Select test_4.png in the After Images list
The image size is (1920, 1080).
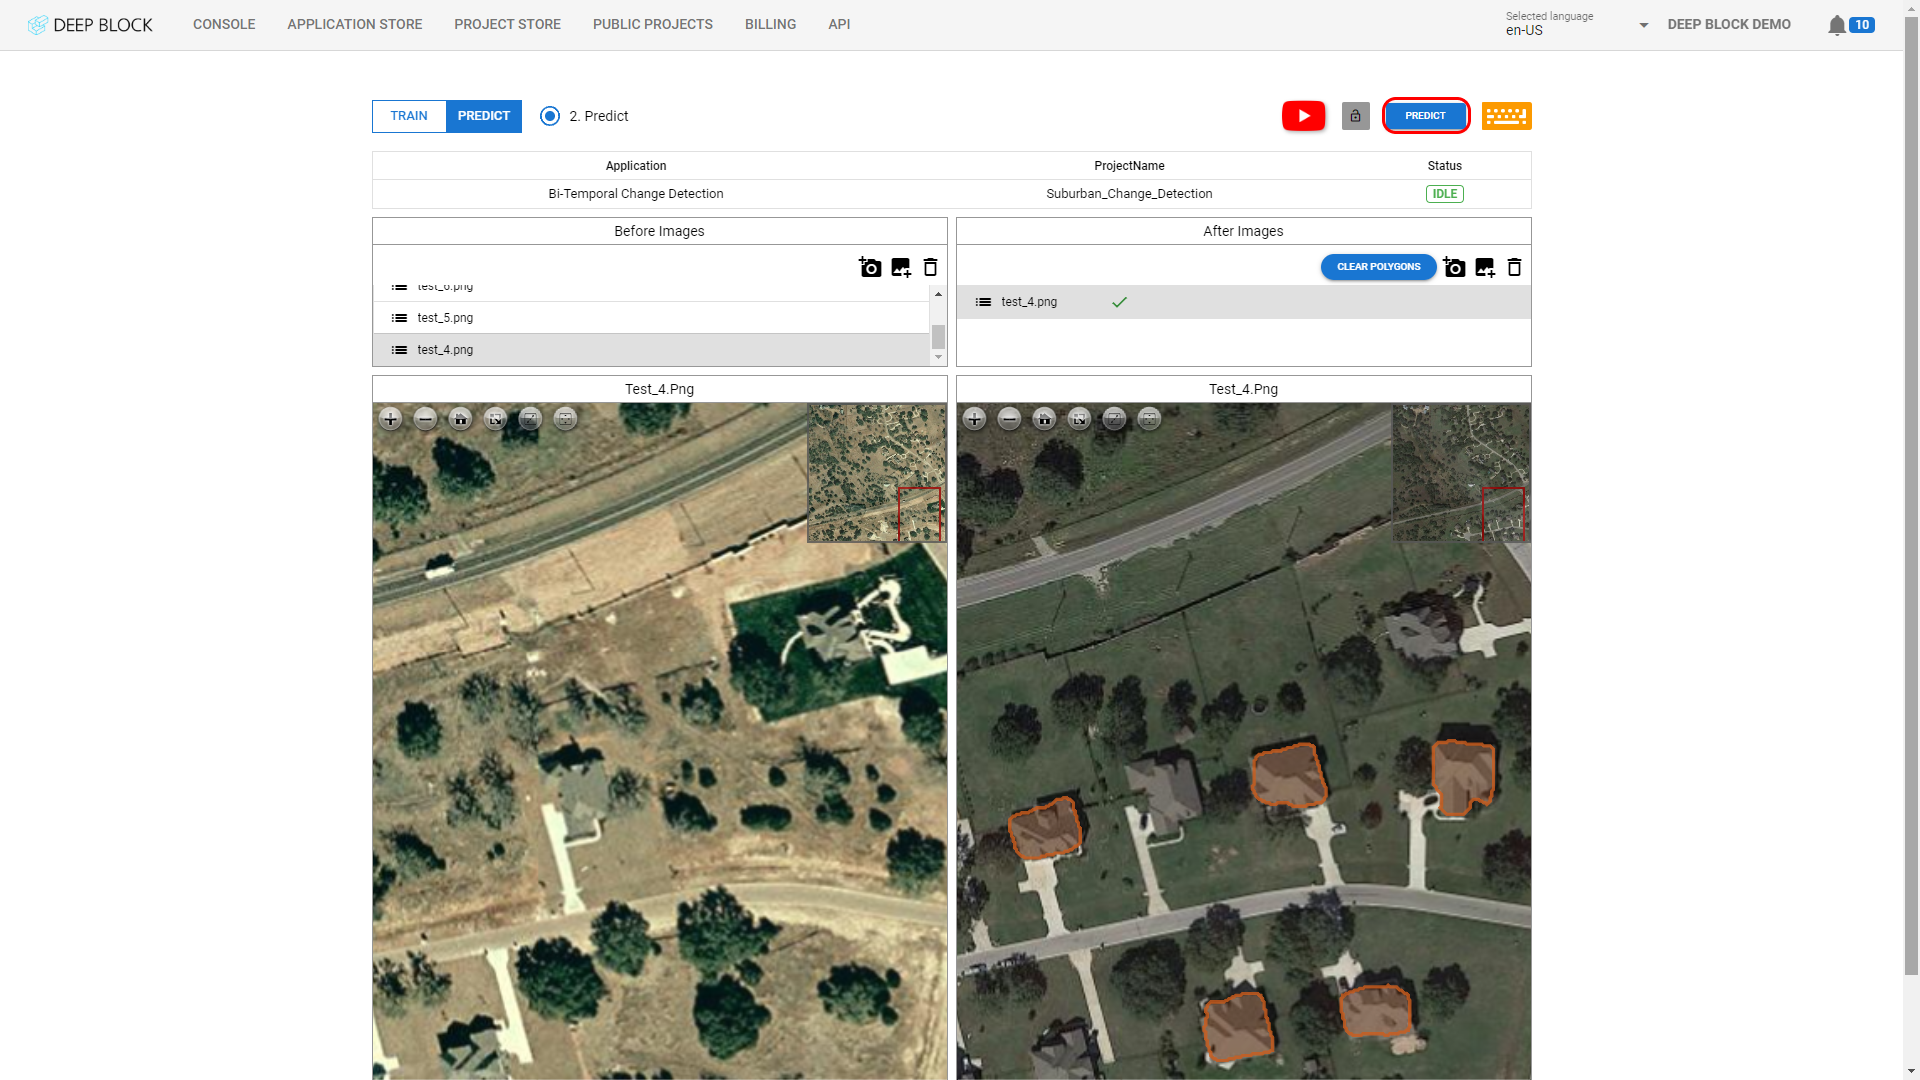[x=1243, y=302]
